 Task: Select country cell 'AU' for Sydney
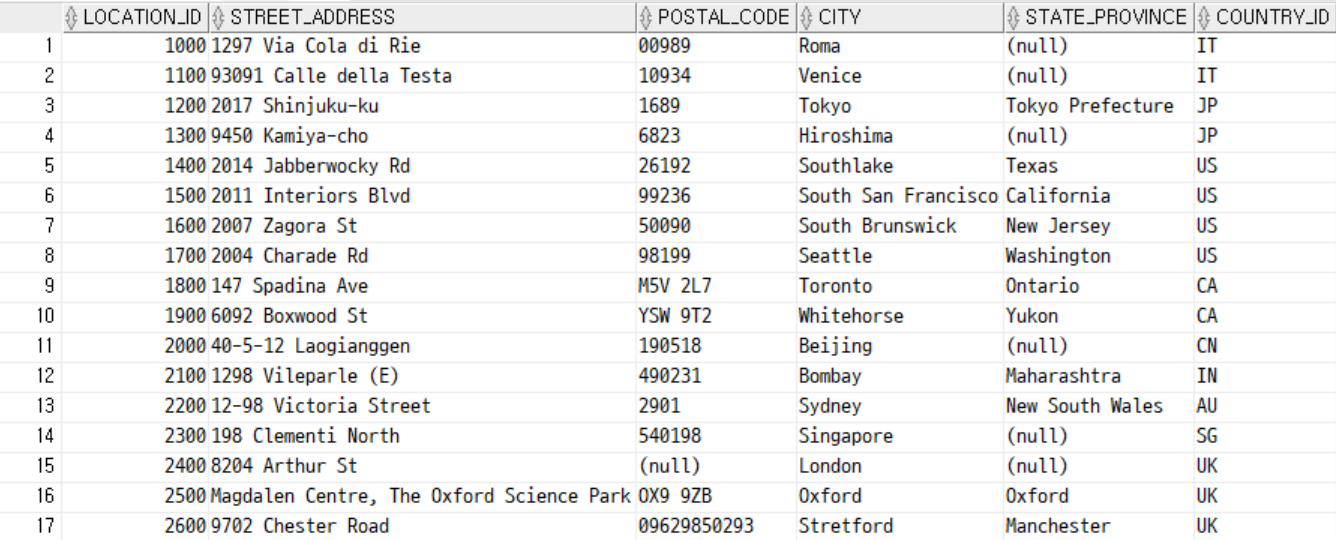[1265, 406]
